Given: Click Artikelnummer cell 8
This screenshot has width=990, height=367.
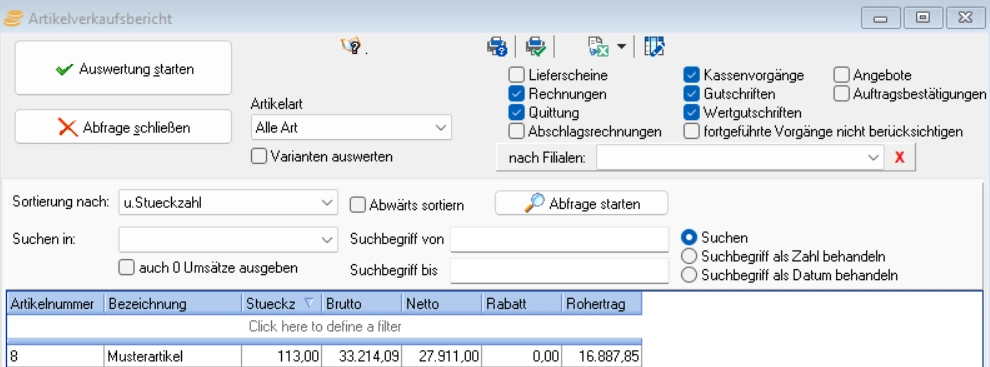Looking at the screenshot, I should click(x=56, y=356).
